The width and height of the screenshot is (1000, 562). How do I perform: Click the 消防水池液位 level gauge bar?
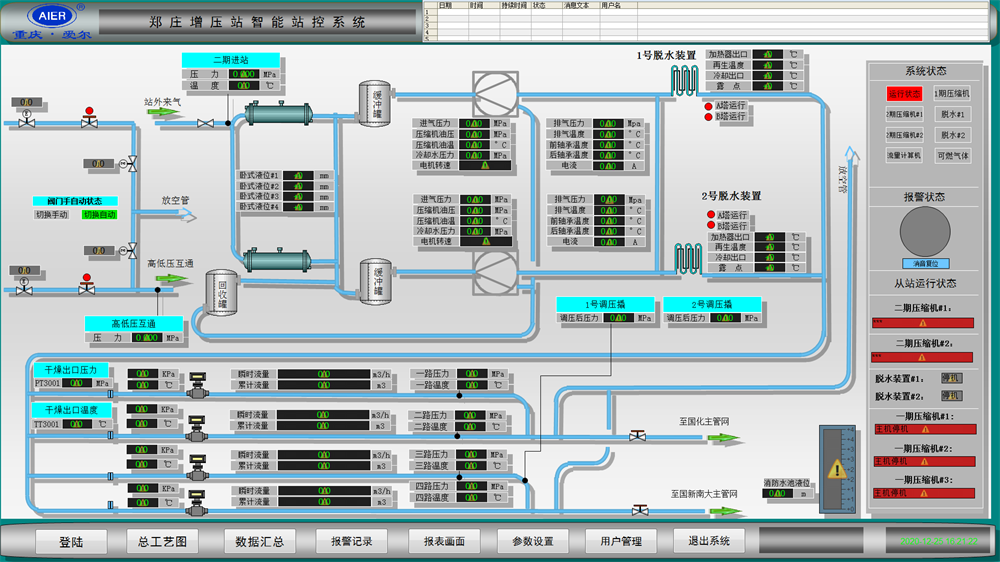(836, 469)
